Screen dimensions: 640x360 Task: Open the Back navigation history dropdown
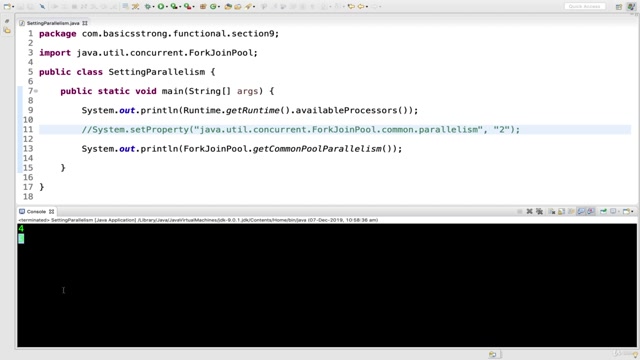367,7
